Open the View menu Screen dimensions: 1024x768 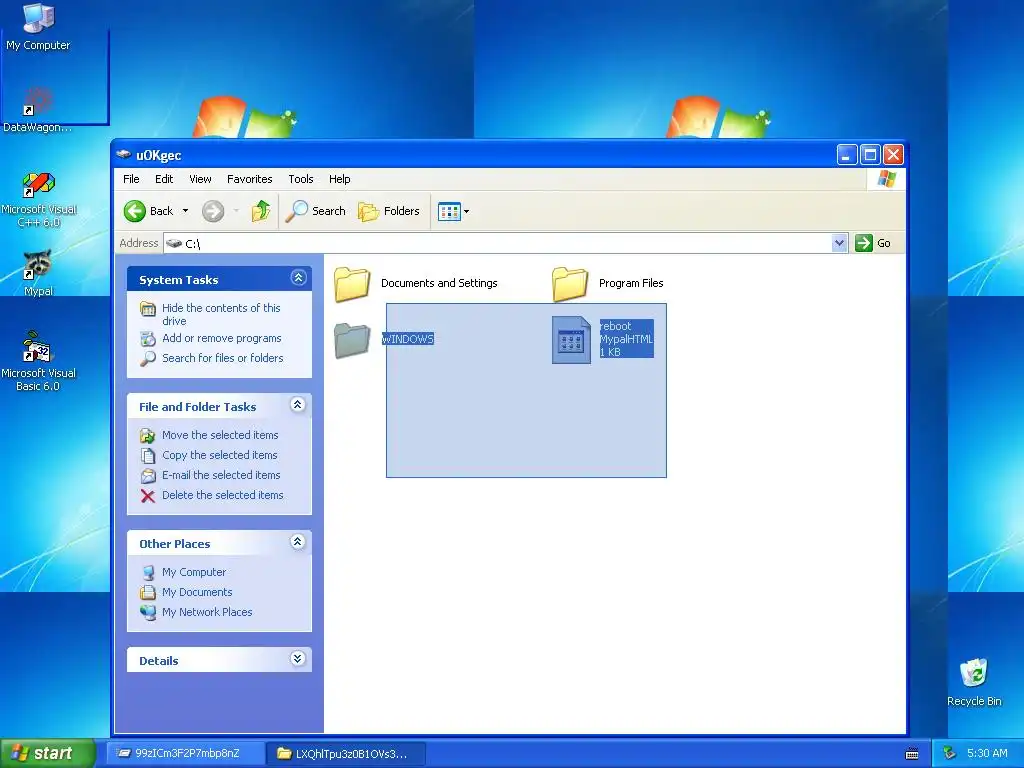pos(200,179)
